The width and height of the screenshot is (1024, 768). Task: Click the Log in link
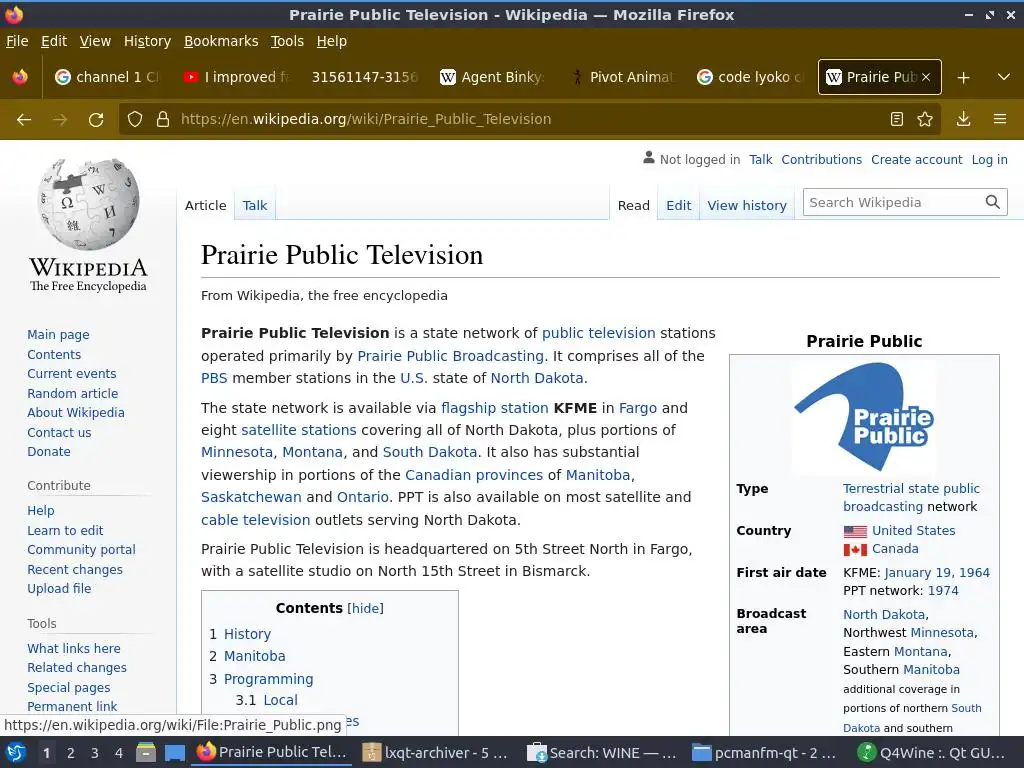tap(989, 159)
